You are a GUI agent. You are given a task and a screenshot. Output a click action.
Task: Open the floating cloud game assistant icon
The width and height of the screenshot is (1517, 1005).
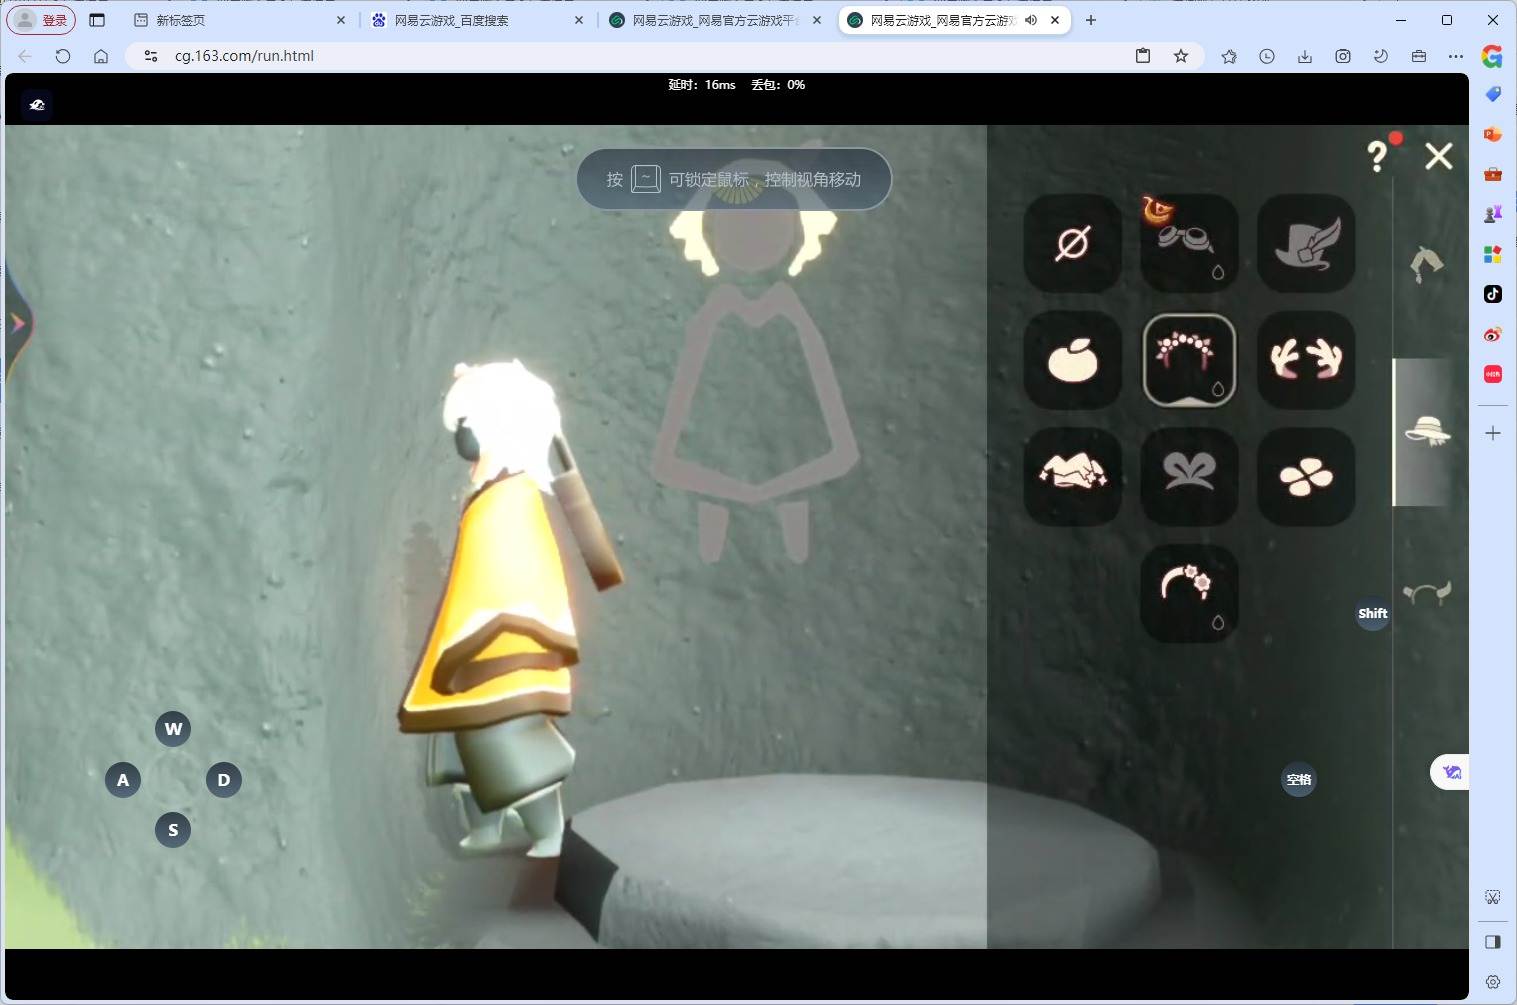(x=1451, y=772)
